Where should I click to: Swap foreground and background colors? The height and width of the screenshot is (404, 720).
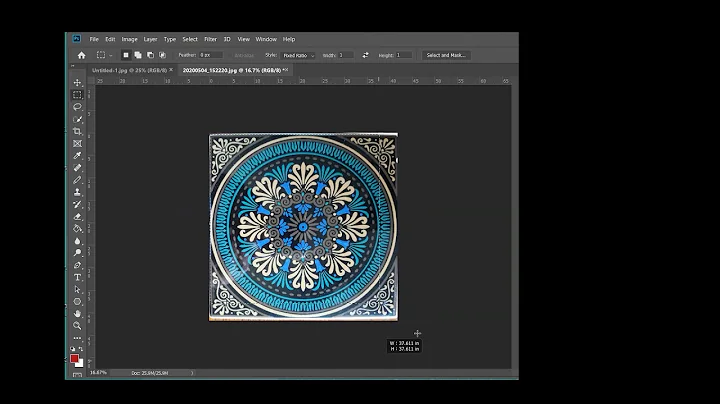point(81,349)
